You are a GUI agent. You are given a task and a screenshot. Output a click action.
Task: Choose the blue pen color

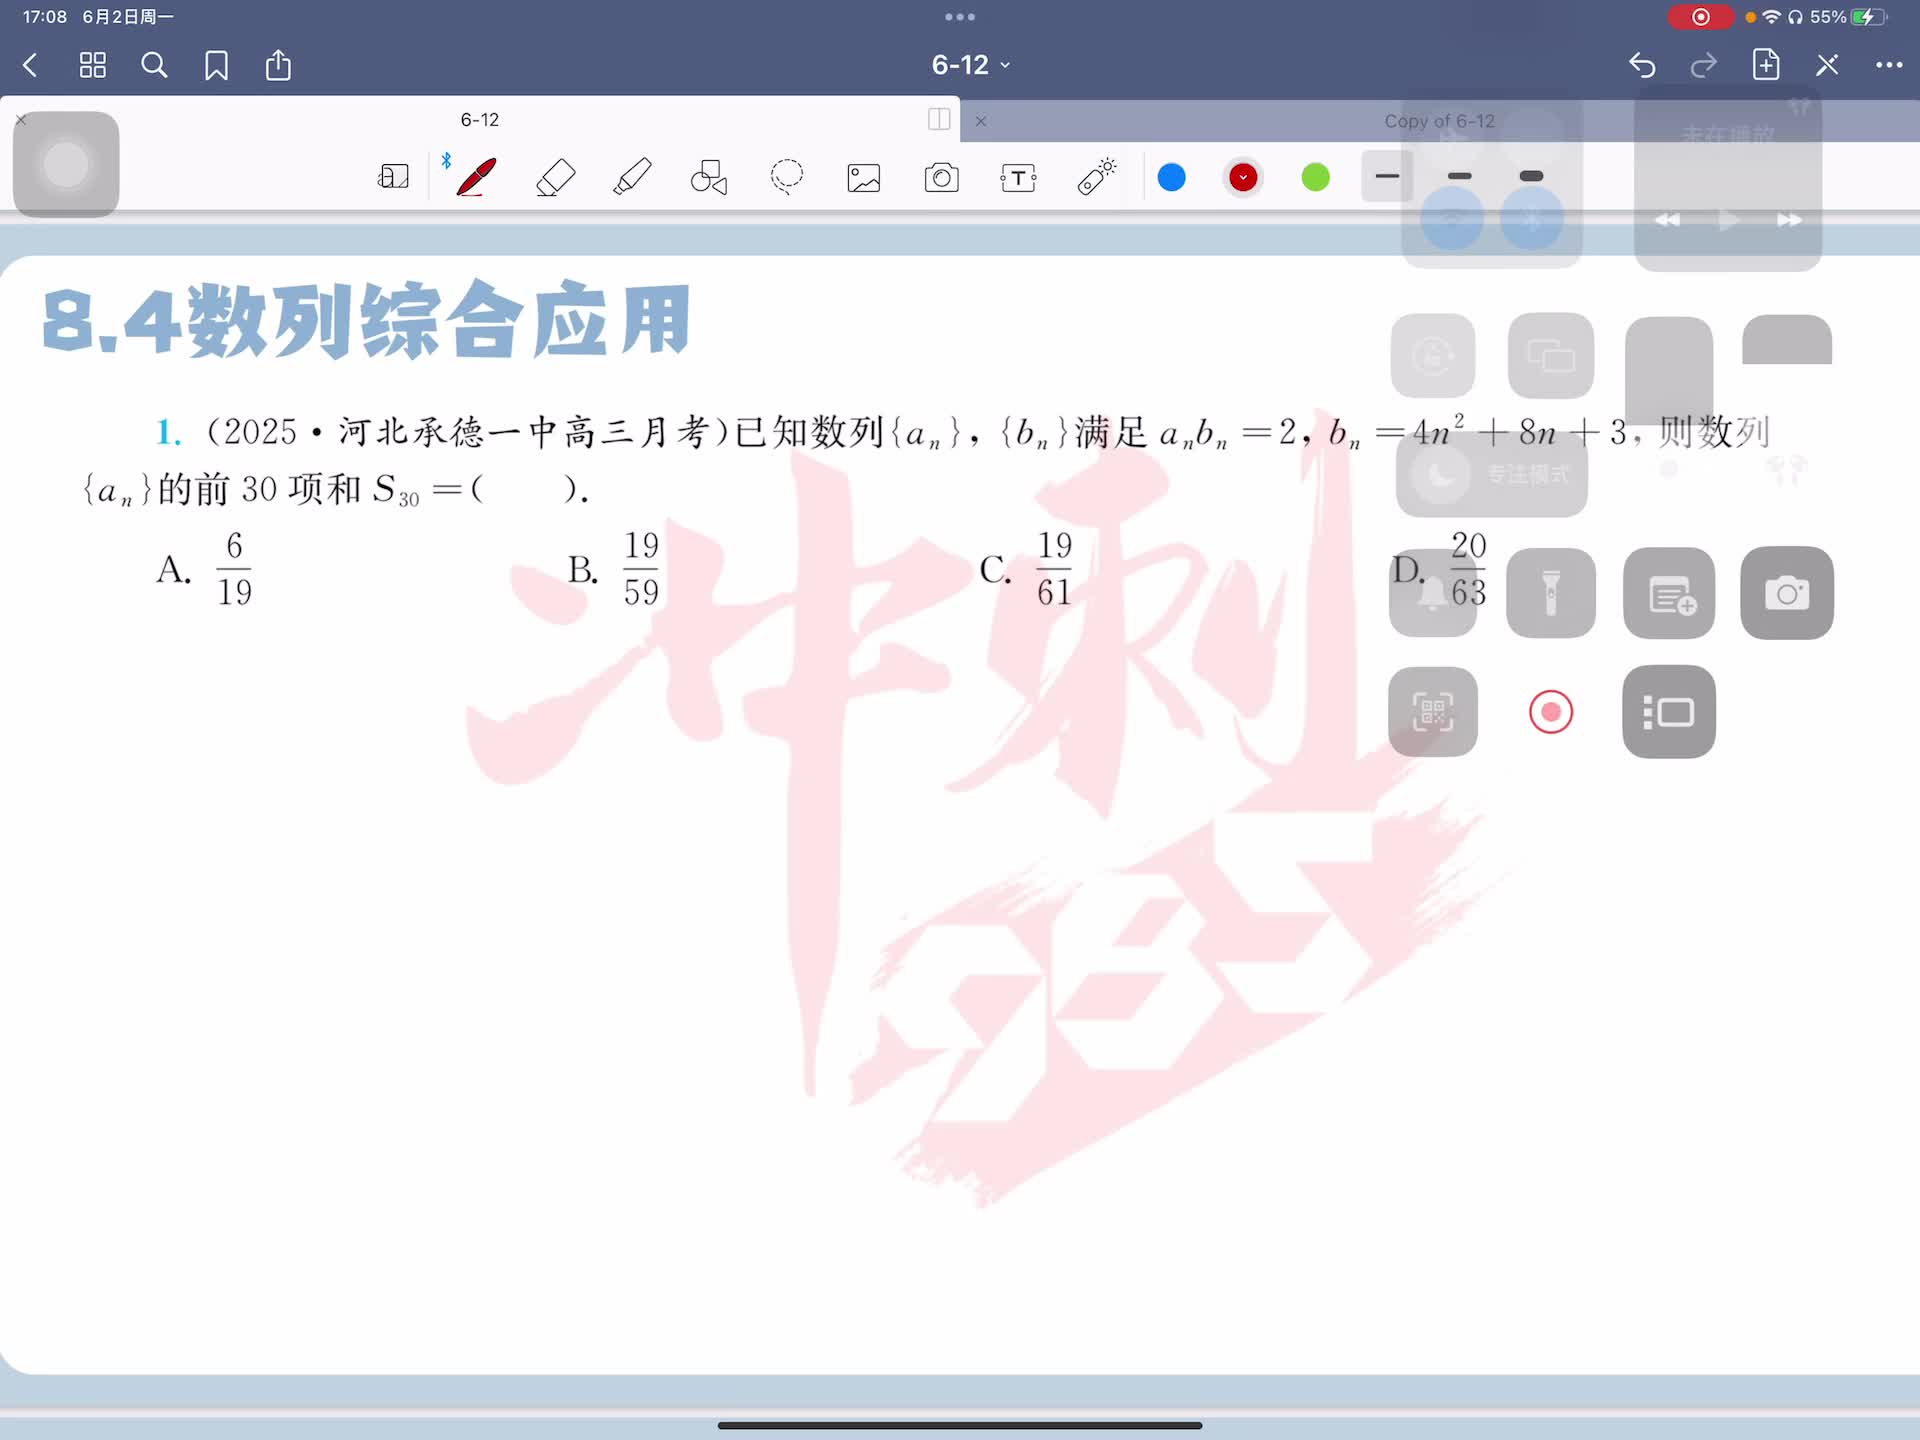click(x=1171, y=178)
